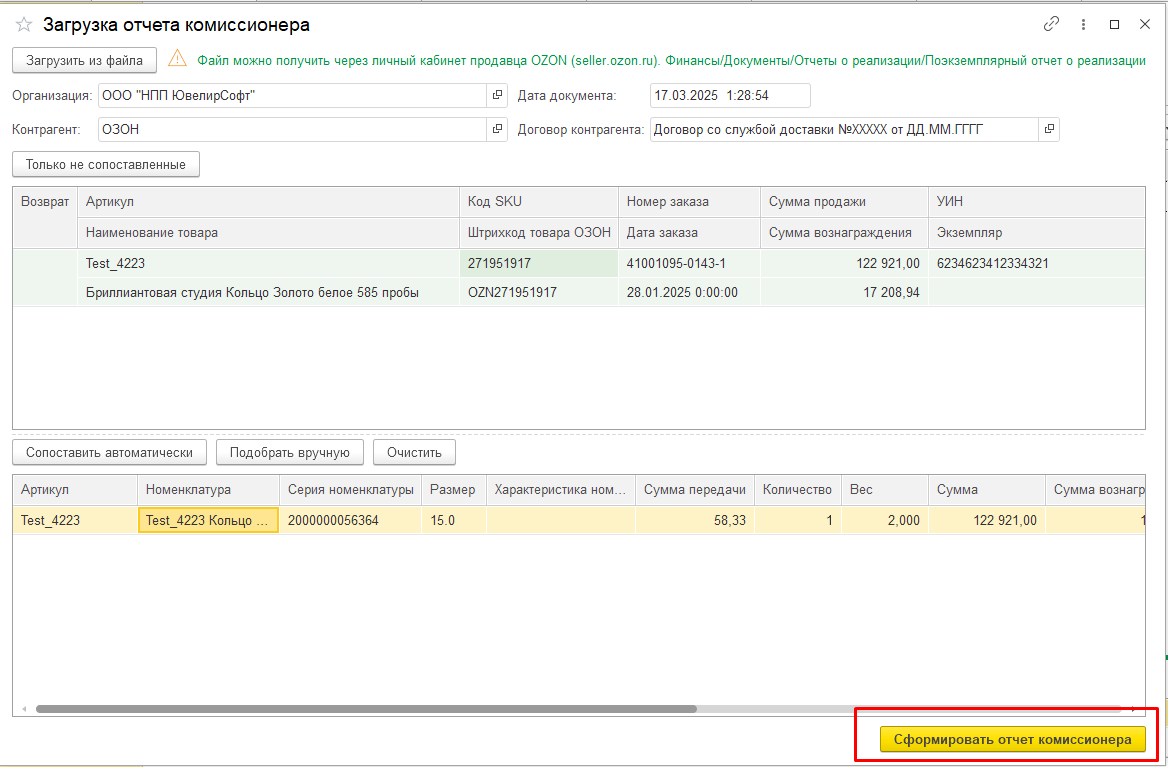Select order date 28.01.2025 0:00:00

pos(689,293)
